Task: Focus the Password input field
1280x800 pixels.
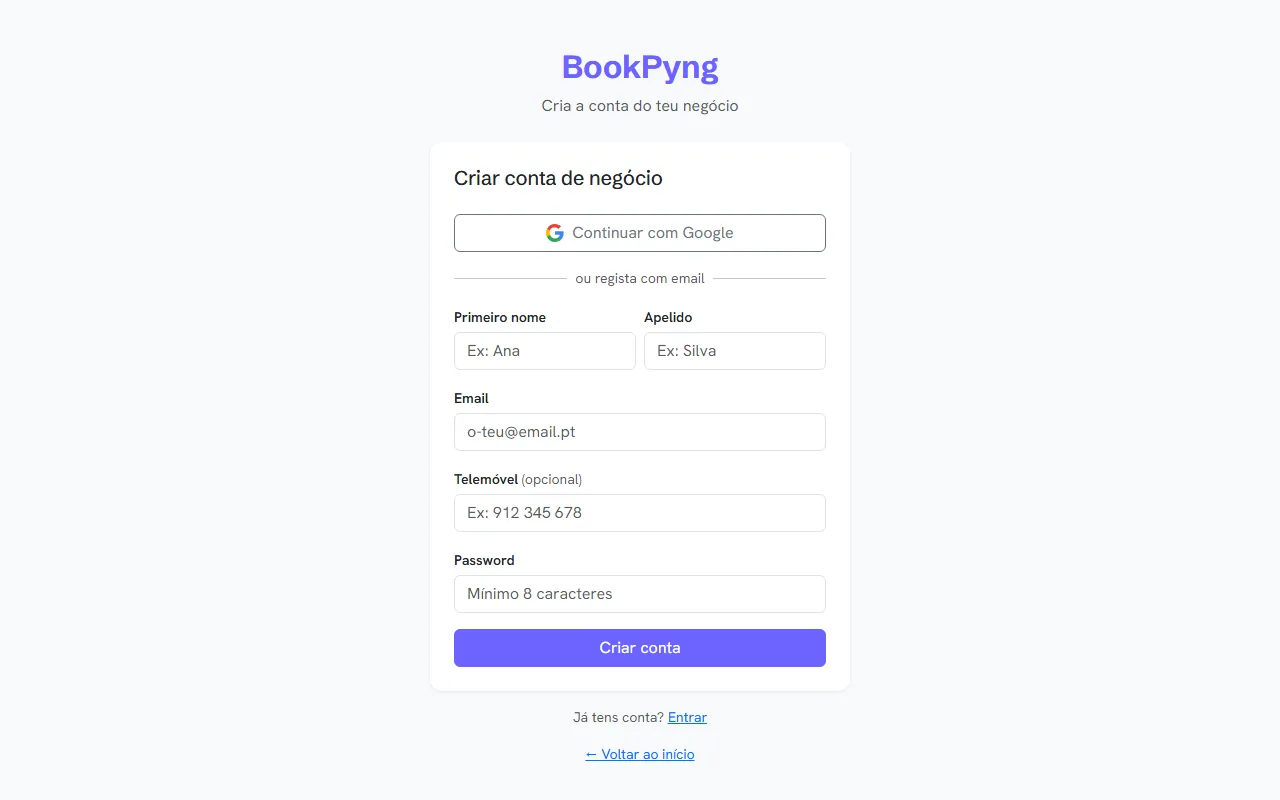Action: pos(640,594)
